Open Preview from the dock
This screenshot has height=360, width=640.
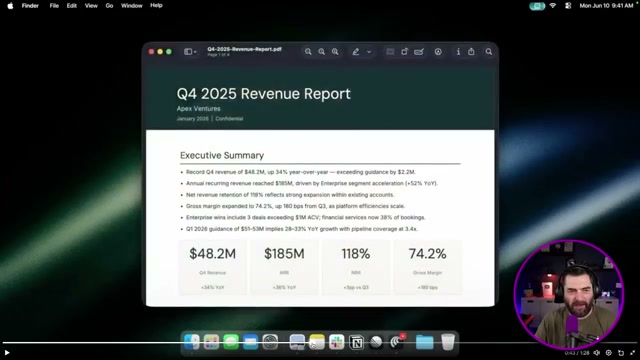pos(297,342)
